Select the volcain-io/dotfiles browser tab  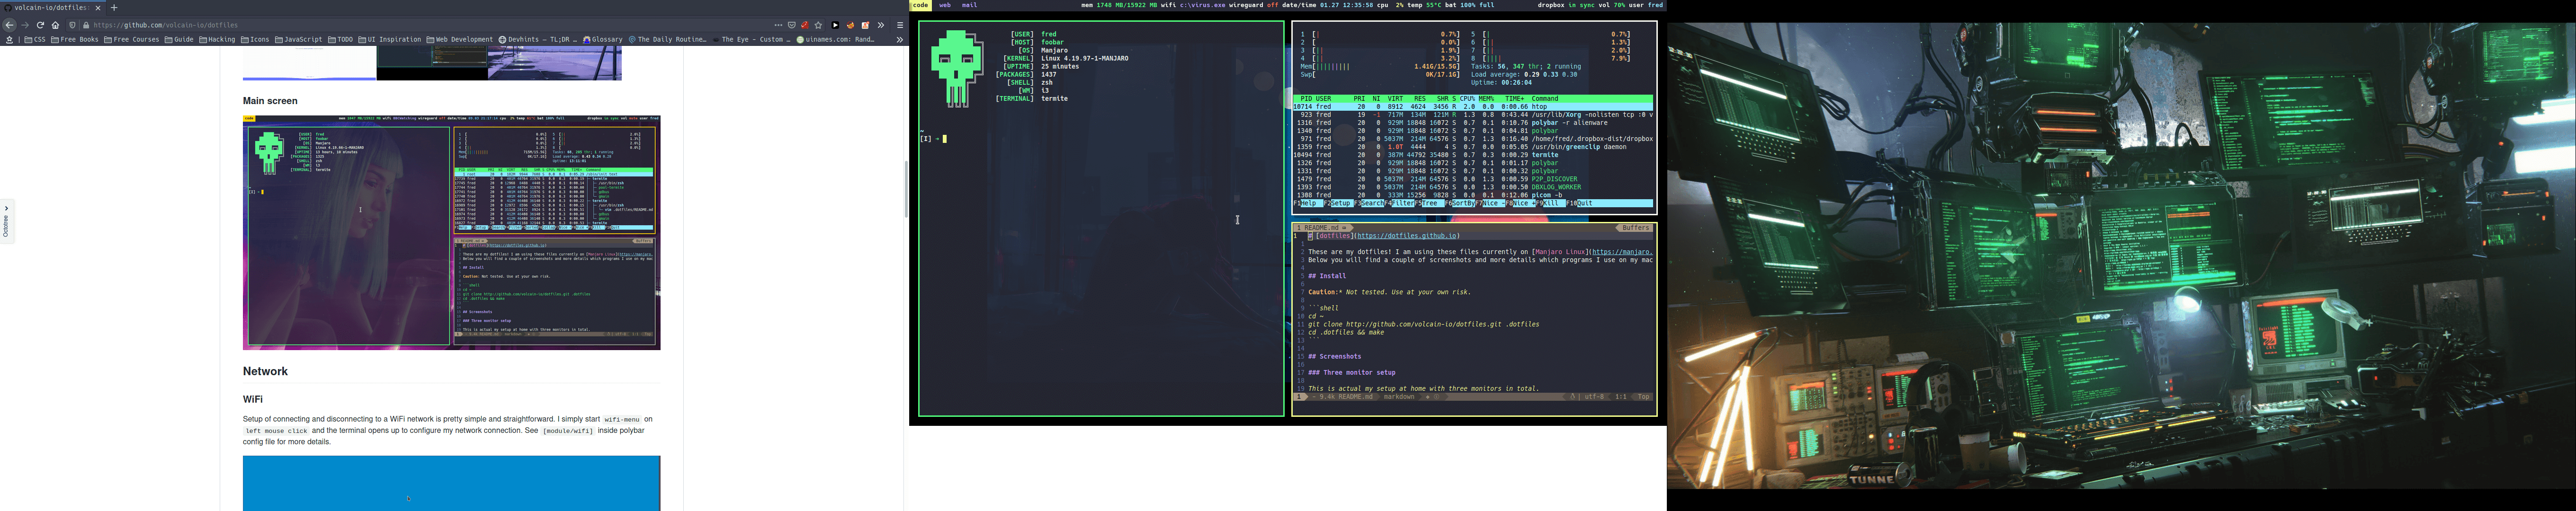coord(50,7)
